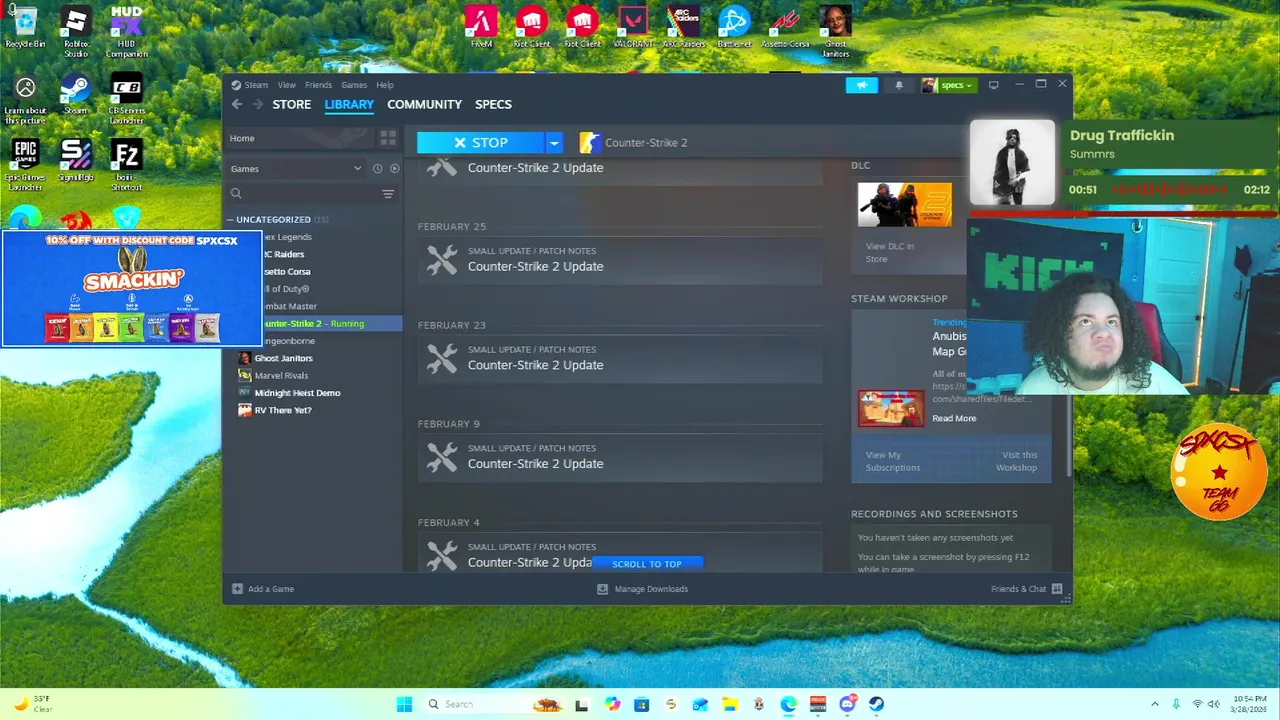Viewport: 1280px width, 720px height.
Task: Open the Games menu
Action: pyautogui.click(x=354, y=85)
